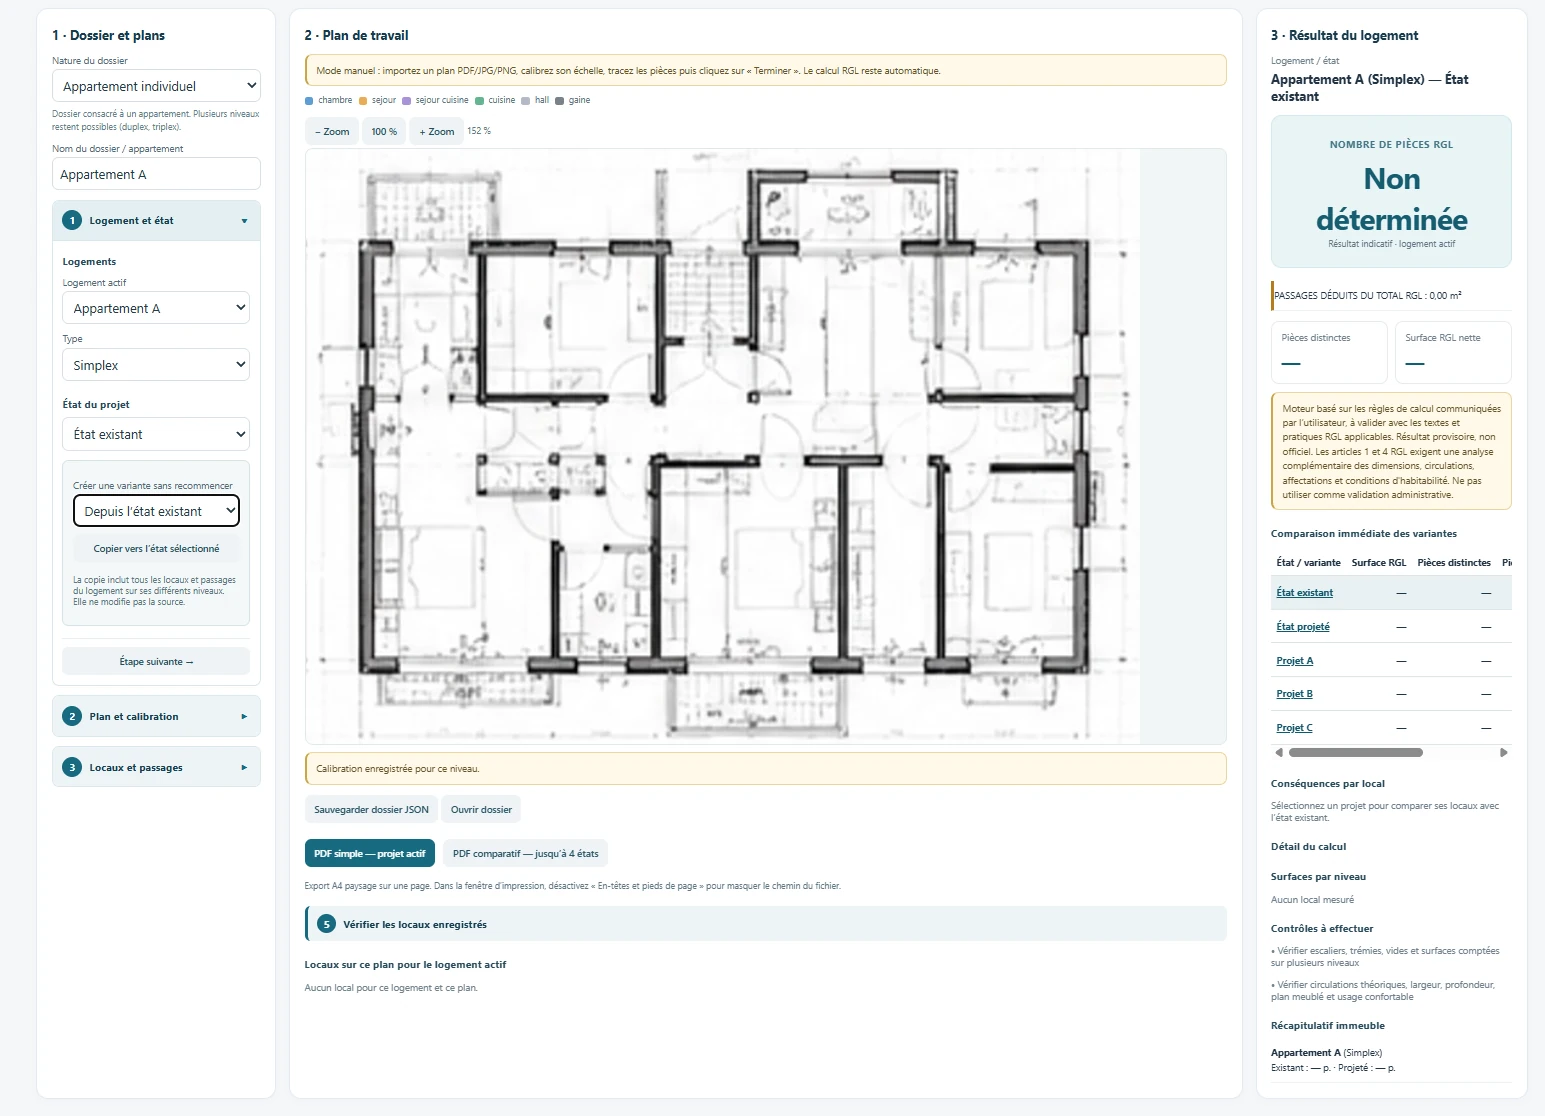Screen dimensions: 1545x1116
Task: Open the Depuis l'état existant variant dropdown
Action: tap(156, 511)
